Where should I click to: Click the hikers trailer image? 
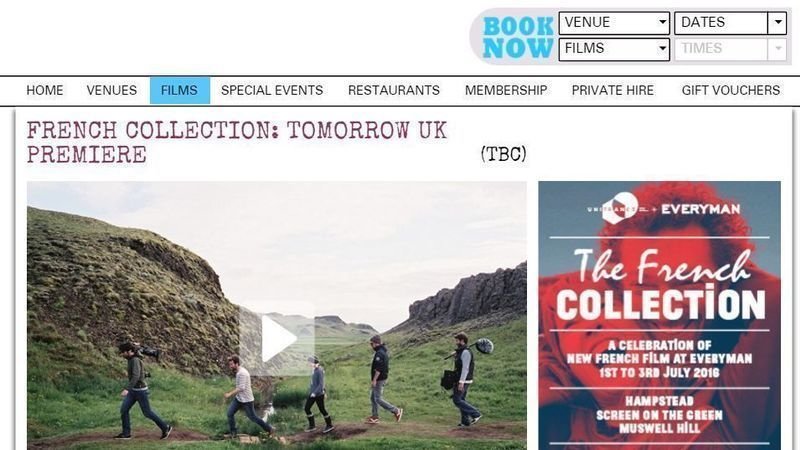click(x=277, y=315)
